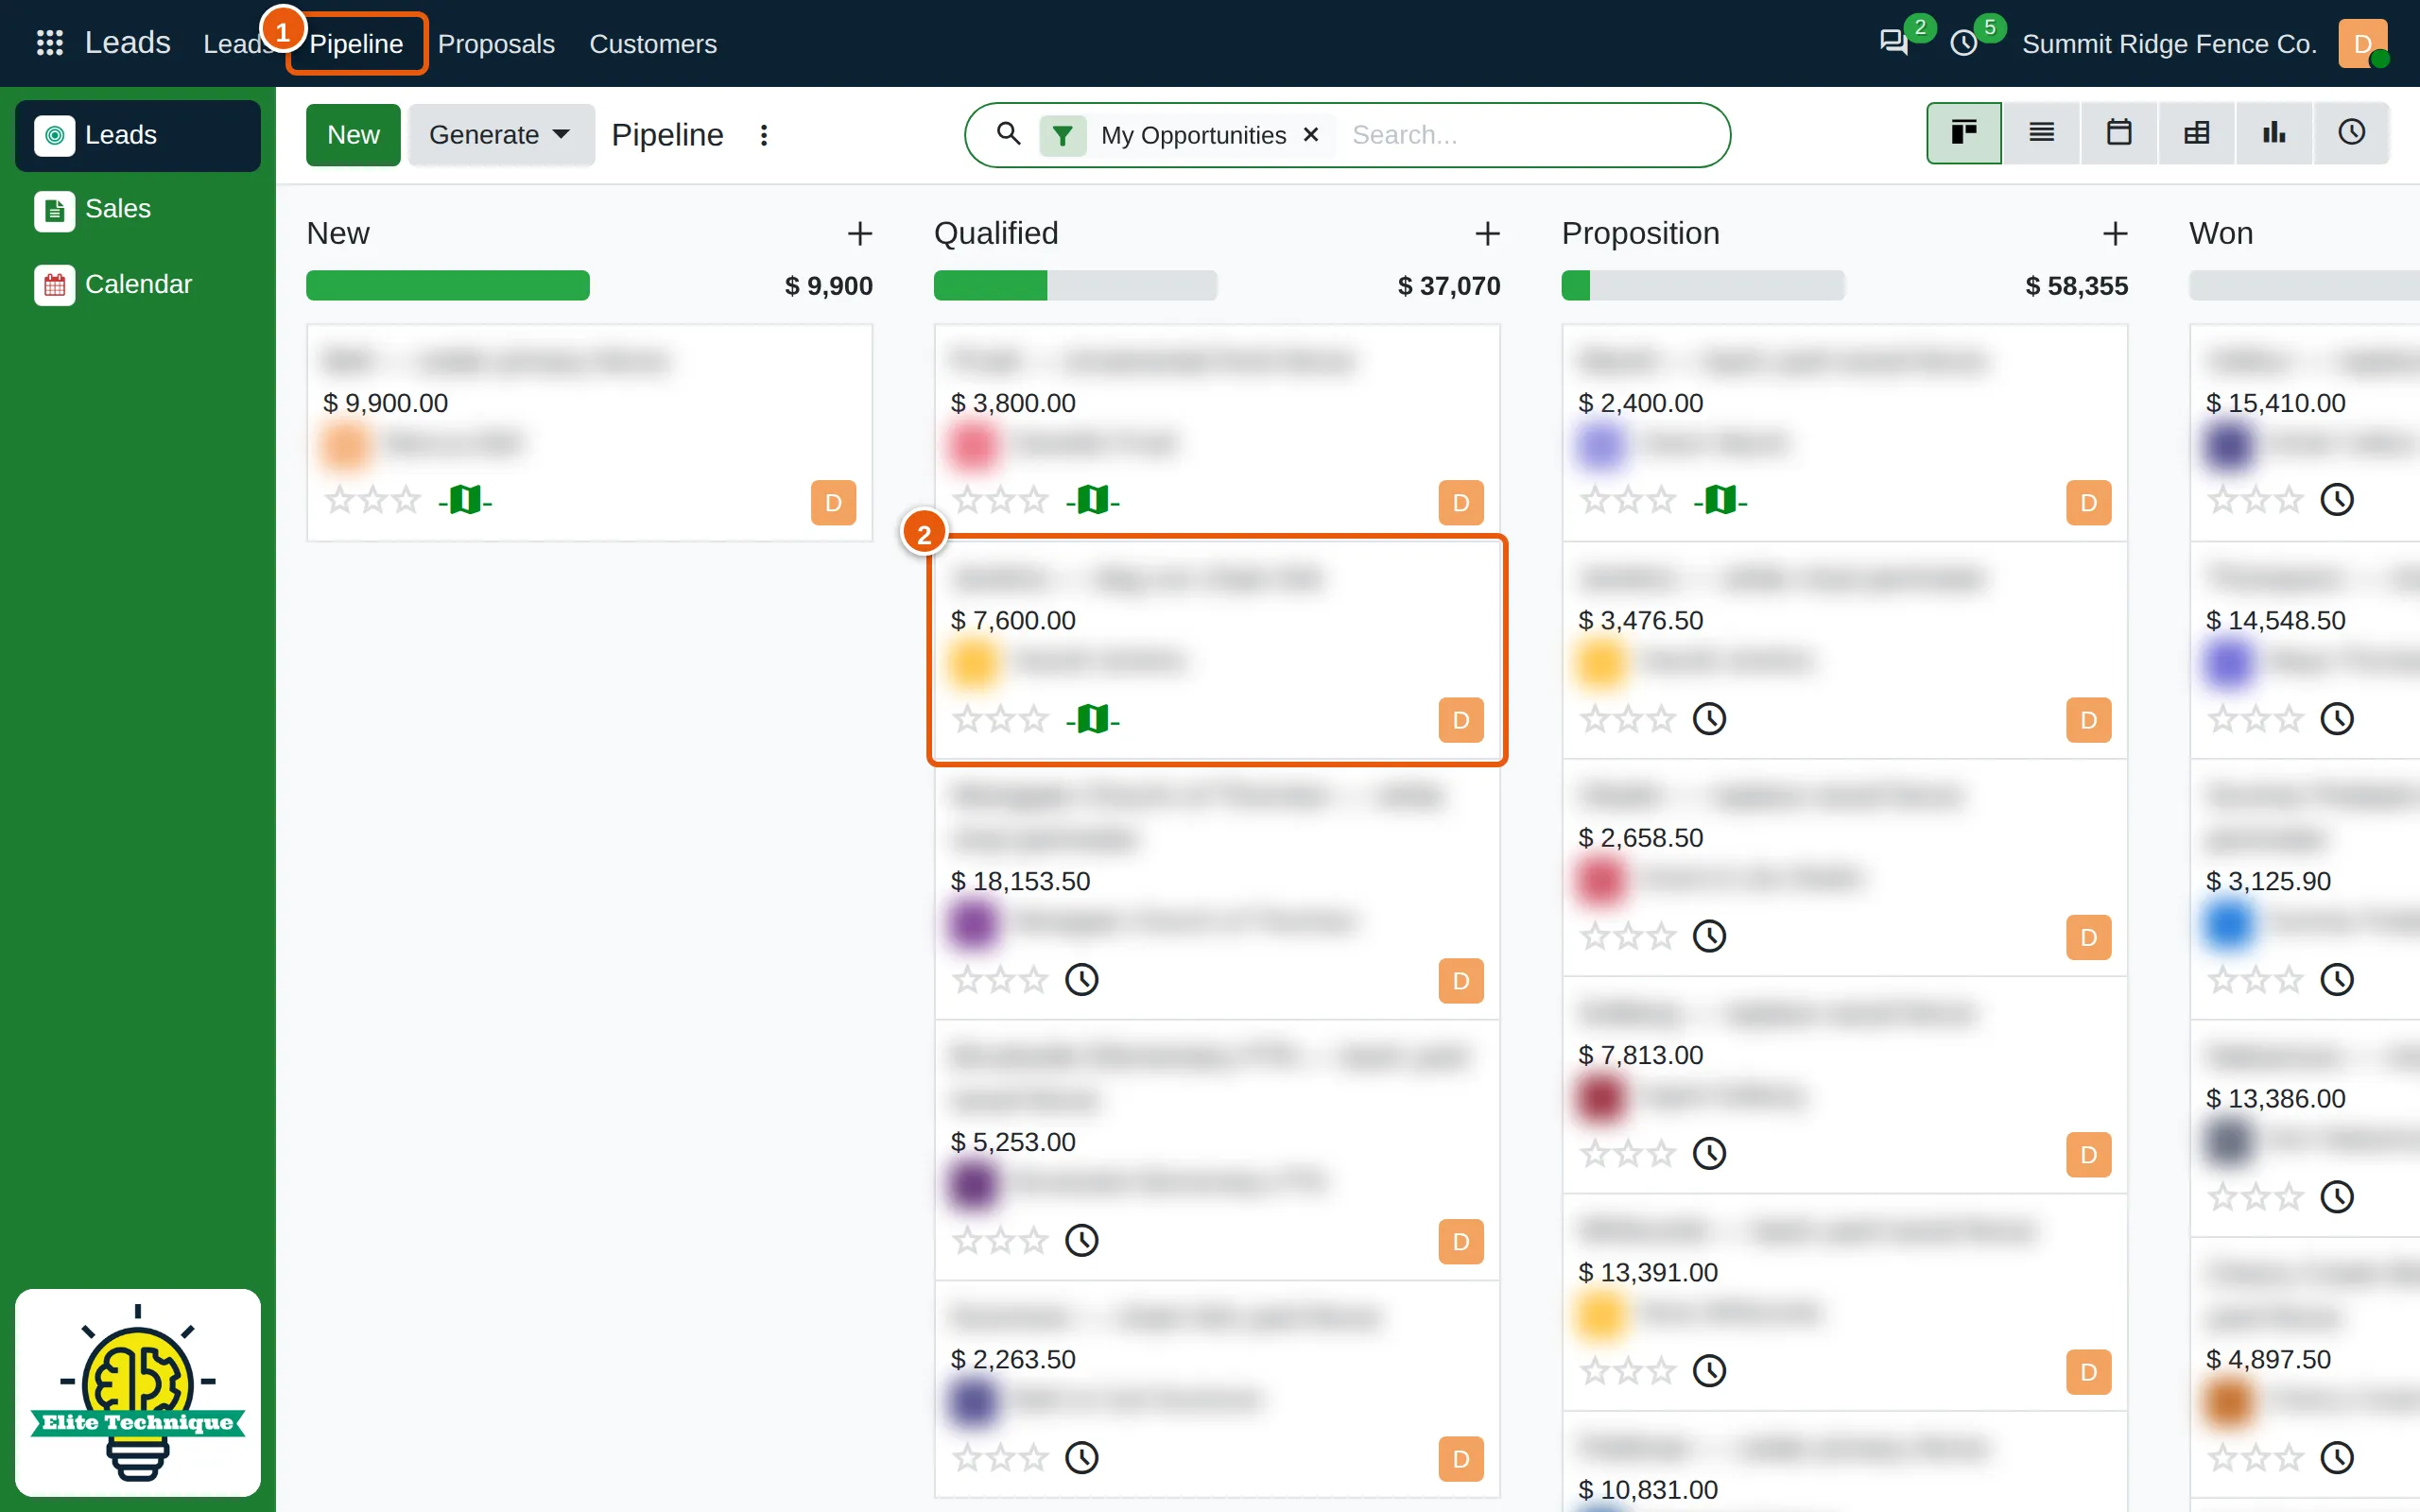The width and height of the screenshot is (2420, 1512).
Task: Open the messages conversation icon
Action: pyautogui.click(x=1893, y=43)
